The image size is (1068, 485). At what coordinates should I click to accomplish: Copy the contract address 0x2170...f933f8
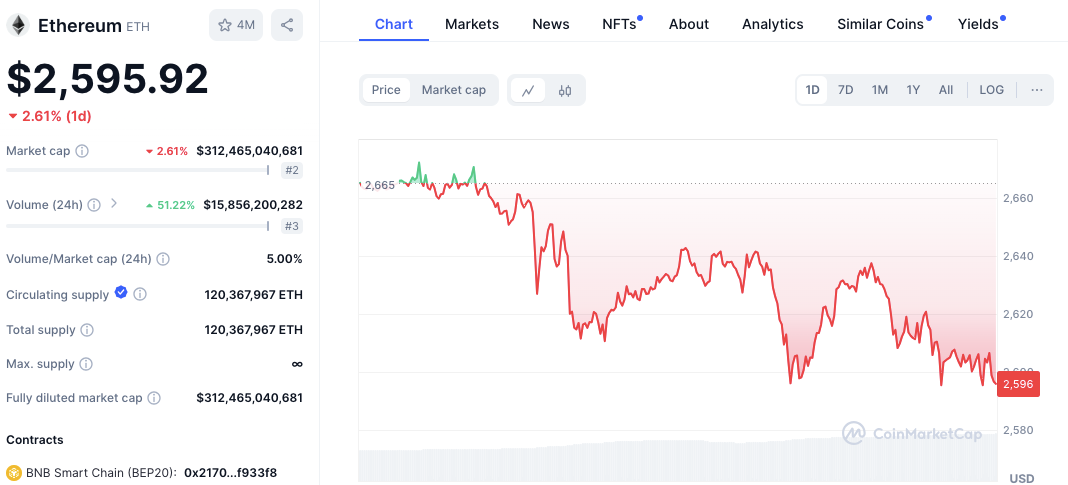click(x=231, y=473)
